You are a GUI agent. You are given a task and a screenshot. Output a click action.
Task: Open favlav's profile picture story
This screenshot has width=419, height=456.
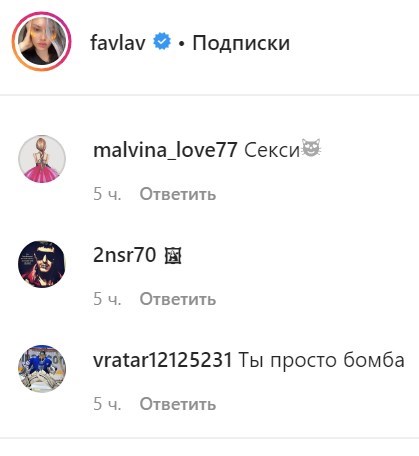41,41
